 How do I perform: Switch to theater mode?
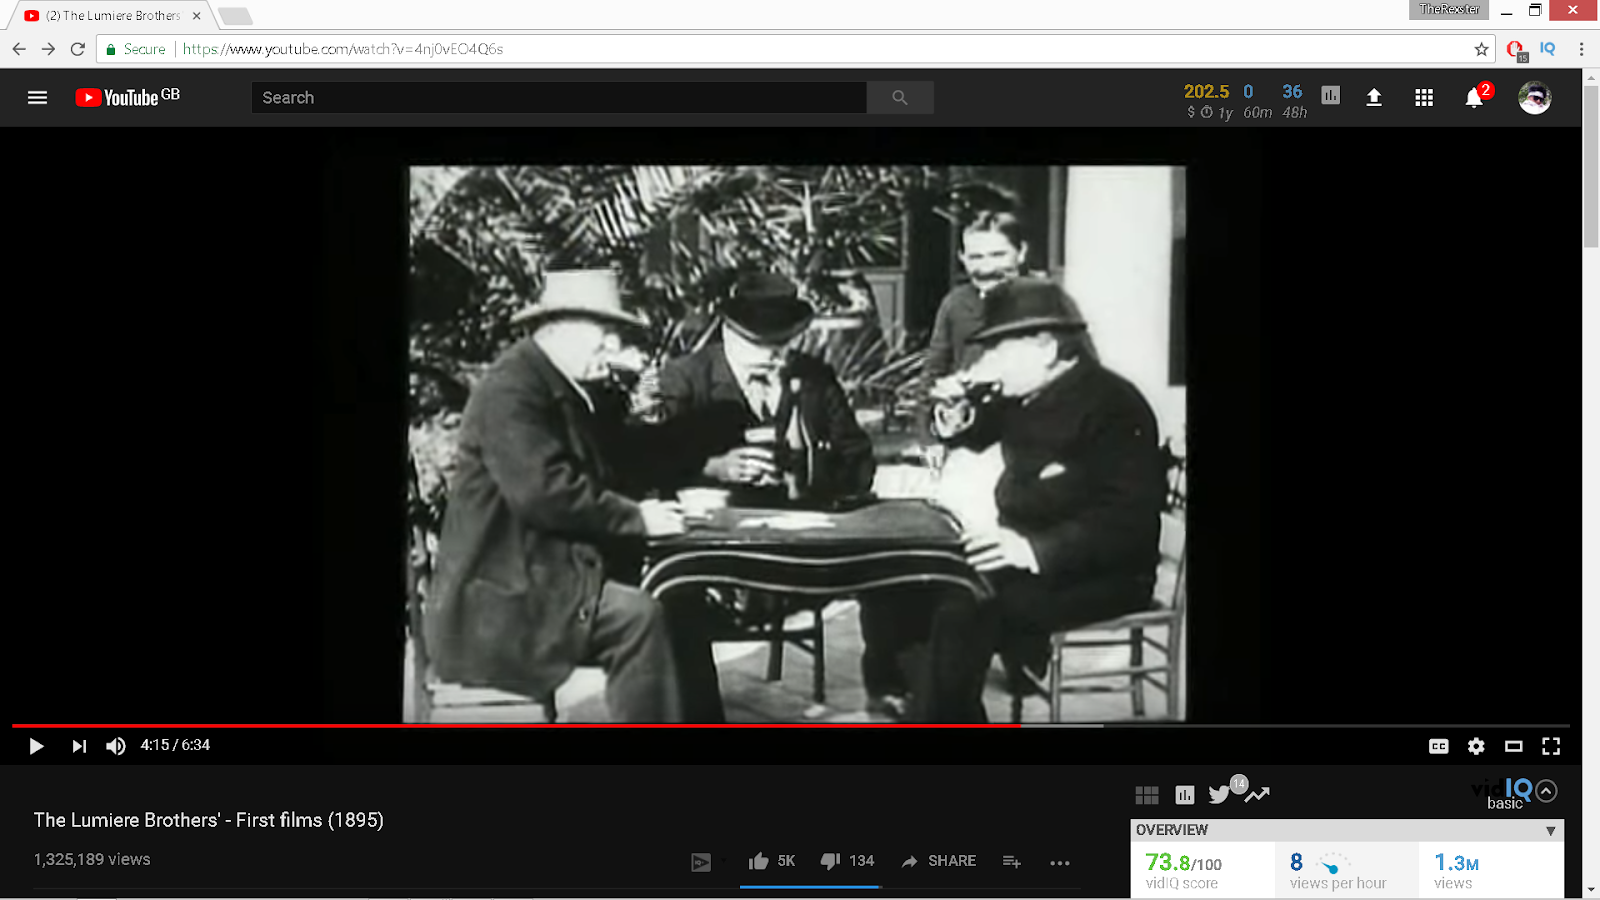tap(1514, 746)
